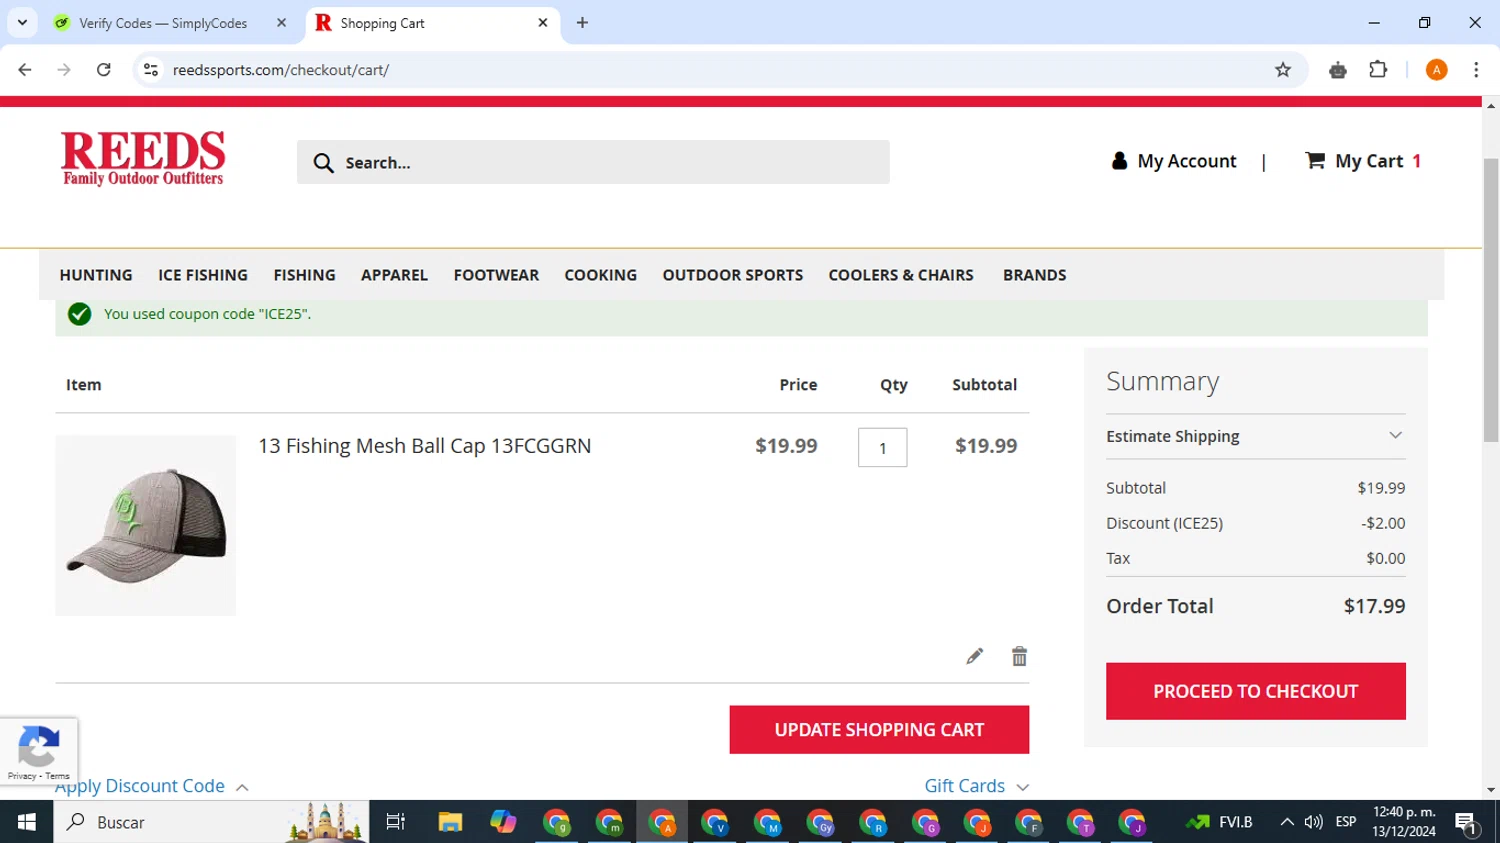Image resolution: width=1500 pixels, height=843 pixels.
Task: Switch to the Verify Codes — SimplyCodes tab
Action: click(163, 23)
